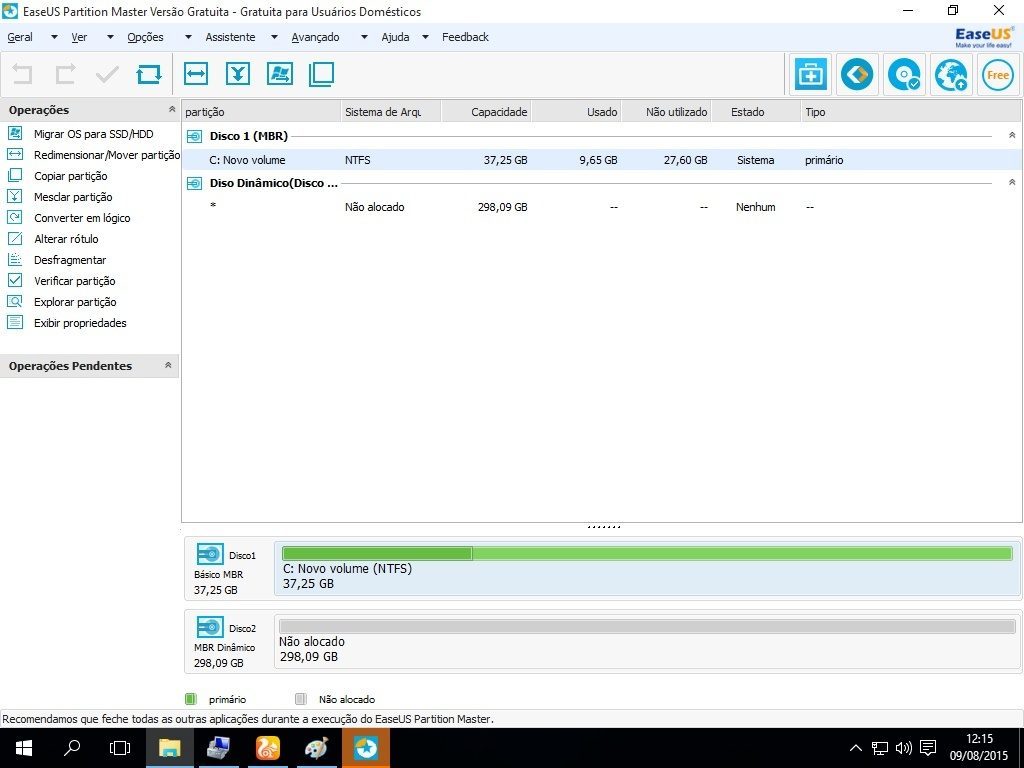Expand the Geral menu dropdown arrow
Image resolution: width=1024 pixels, height=768 pixels.
54,37
